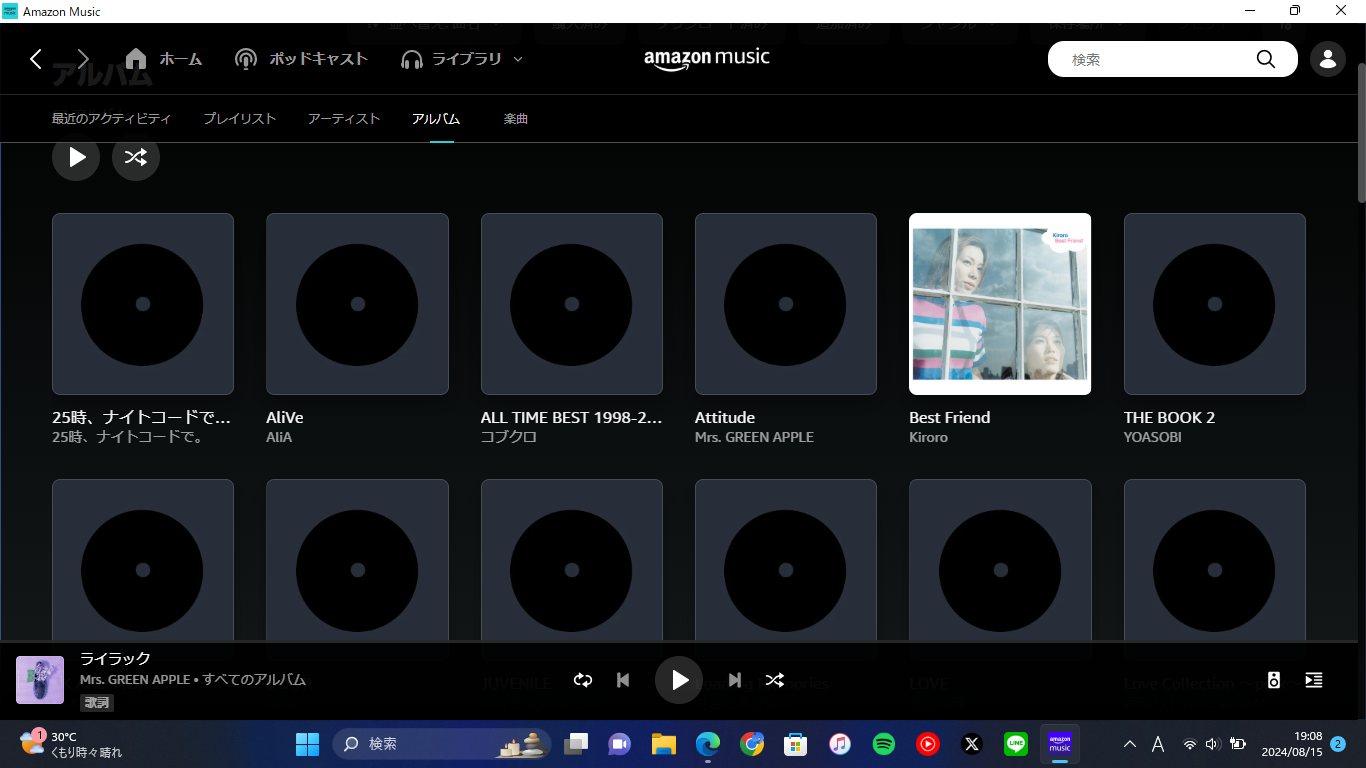The image size is (1366, 768).
Task: Switch to プレイリスト tab
Action: (x=239, y=118)
